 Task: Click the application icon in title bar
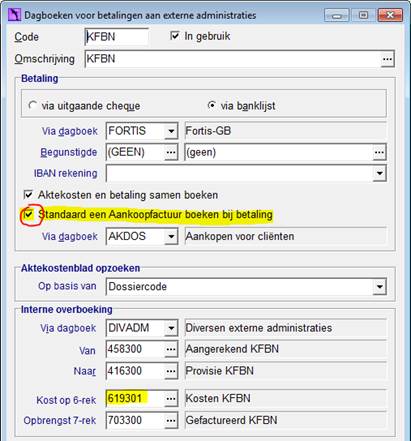14,15
